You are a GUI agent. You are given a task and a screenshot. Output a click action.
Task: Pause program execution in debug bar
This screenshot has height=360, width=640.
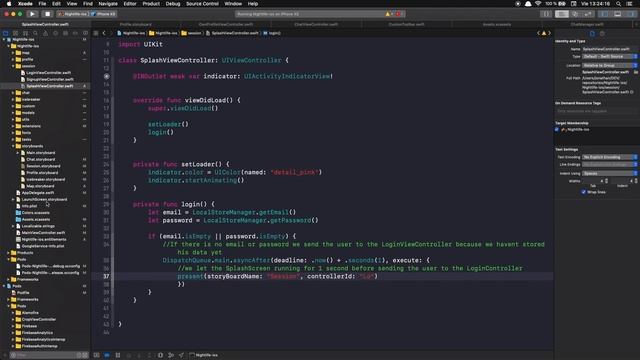point(118,355)
